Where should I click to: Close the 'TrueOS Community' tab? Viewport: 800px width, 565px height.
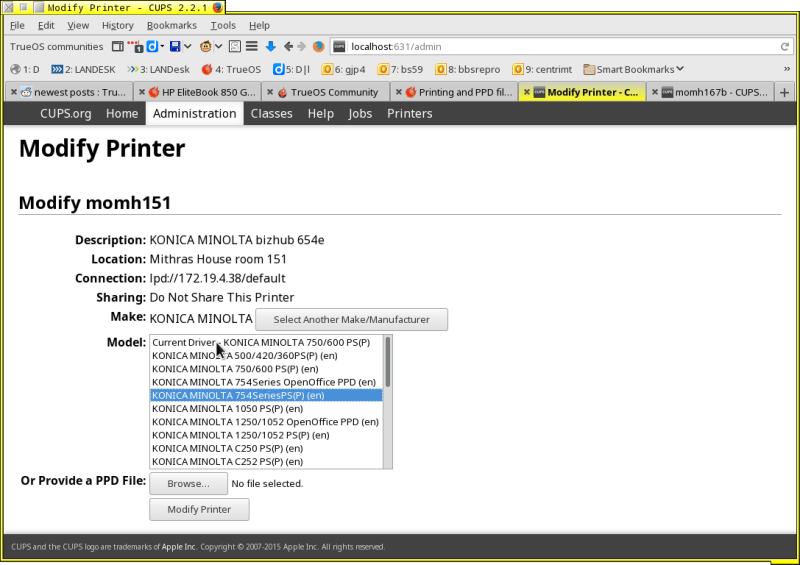270,92
